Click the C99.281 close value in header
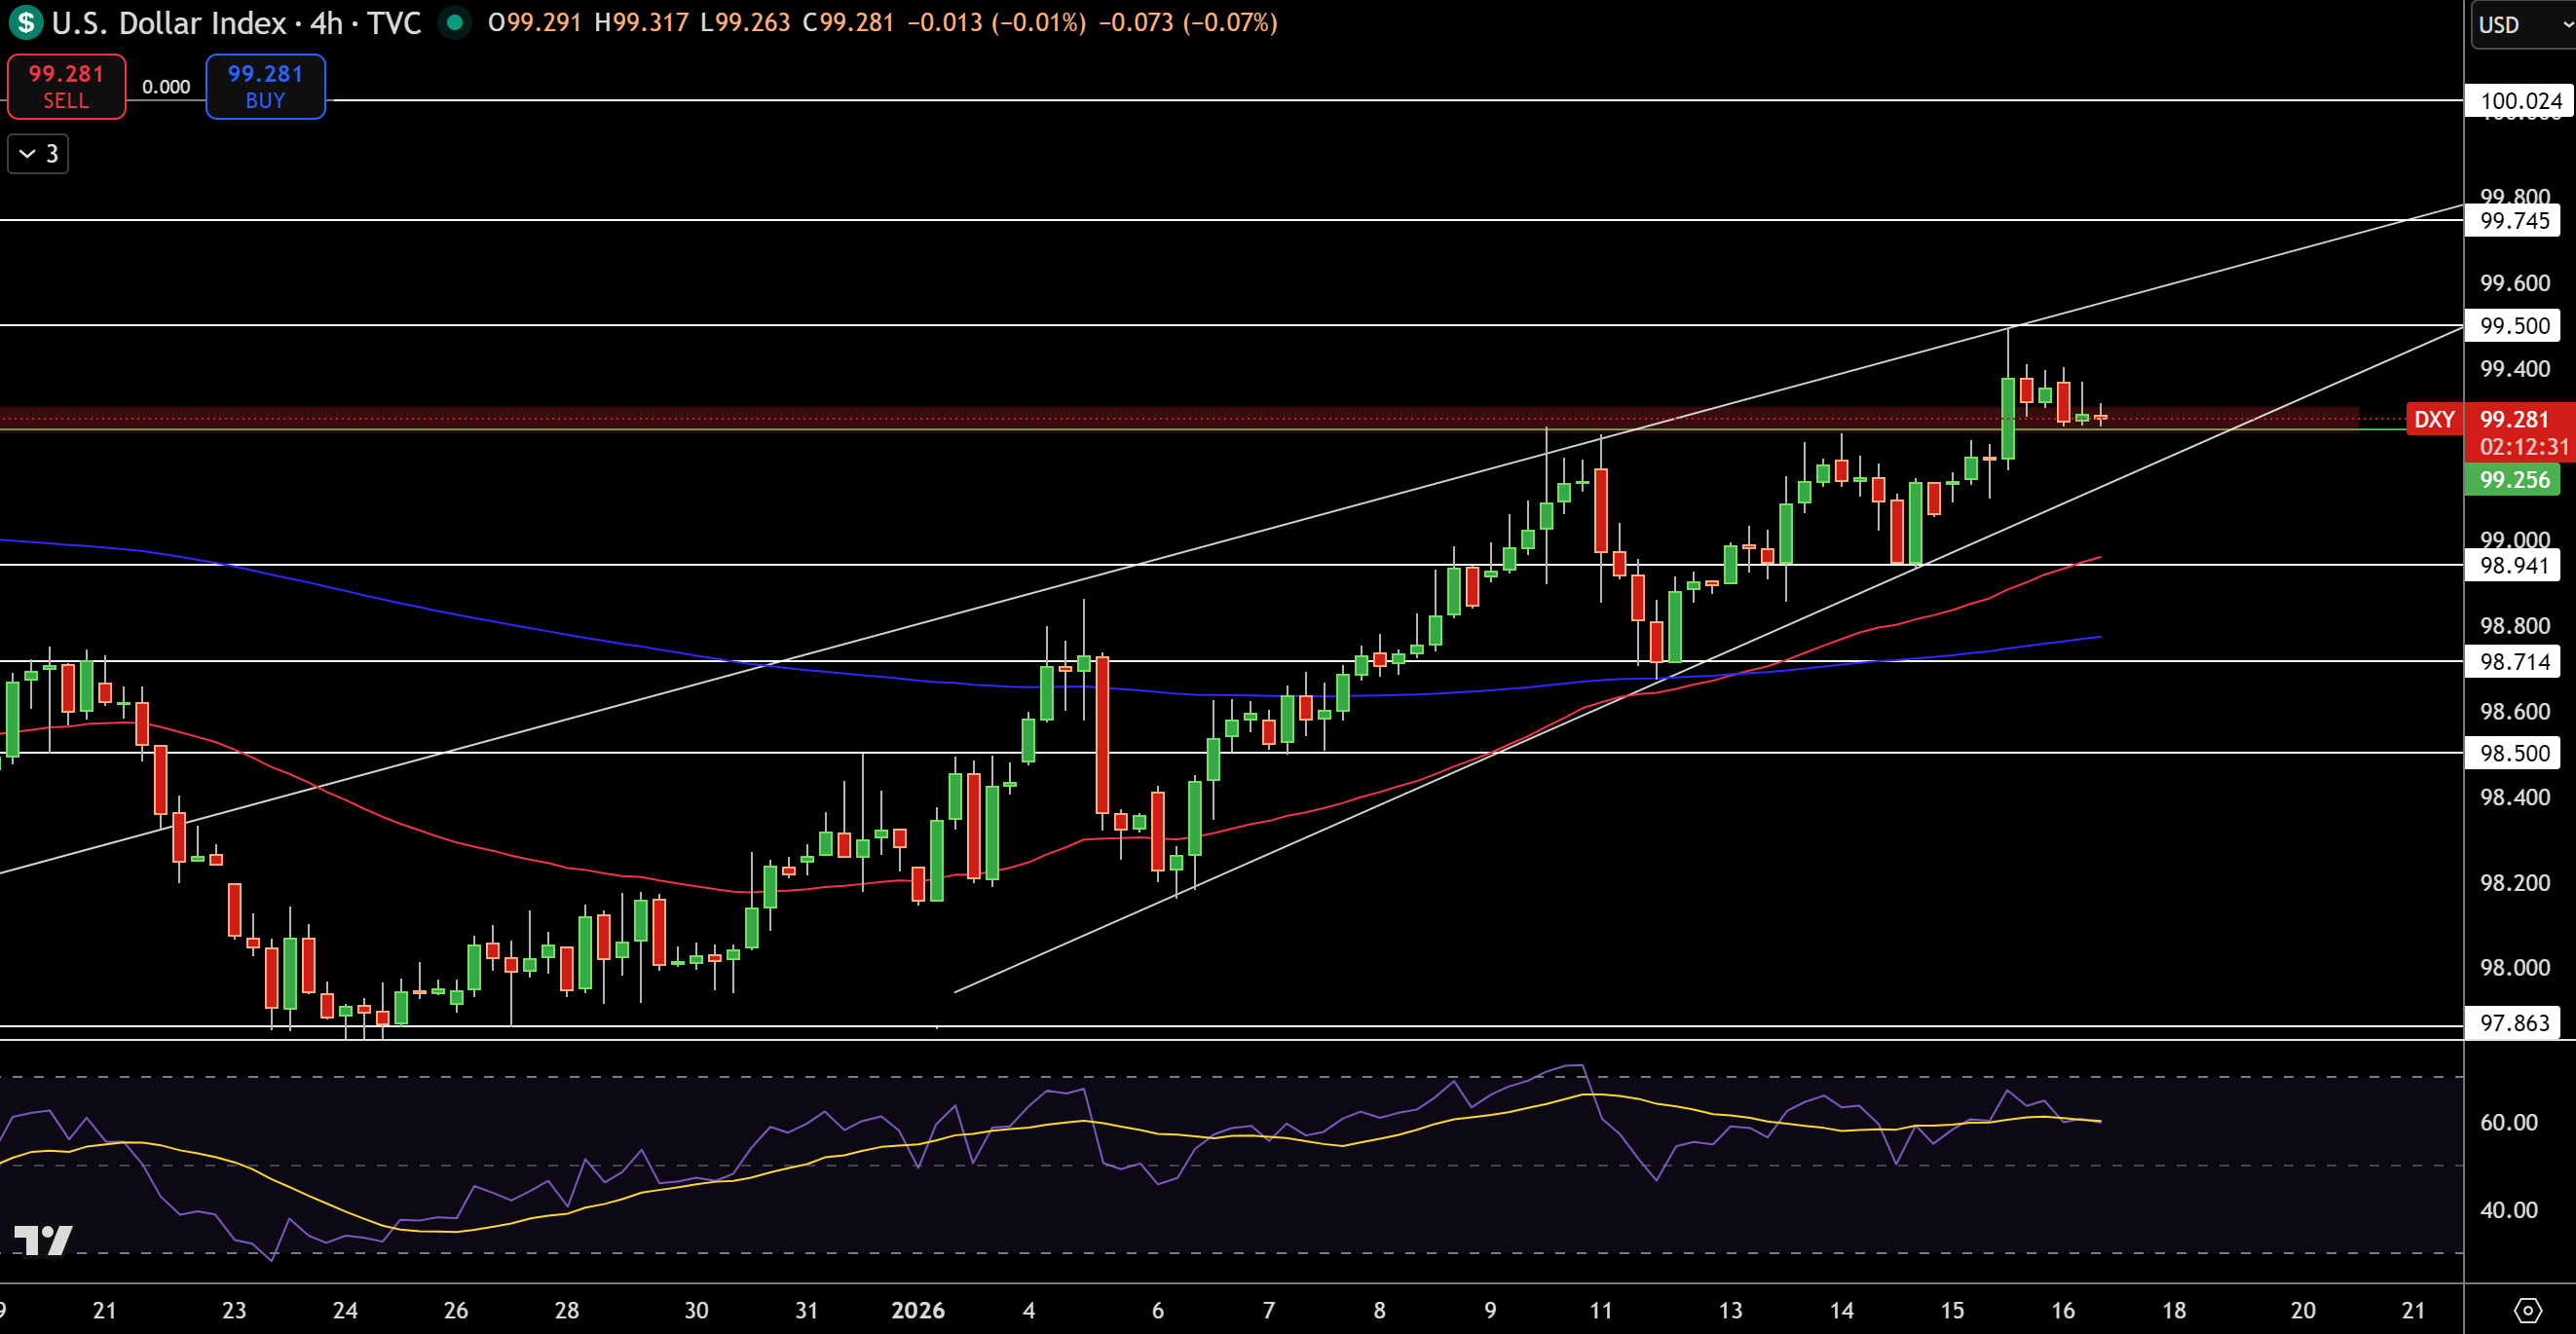The width and height of the screenshot is (2576, 1334). click(x=849, y=22)
